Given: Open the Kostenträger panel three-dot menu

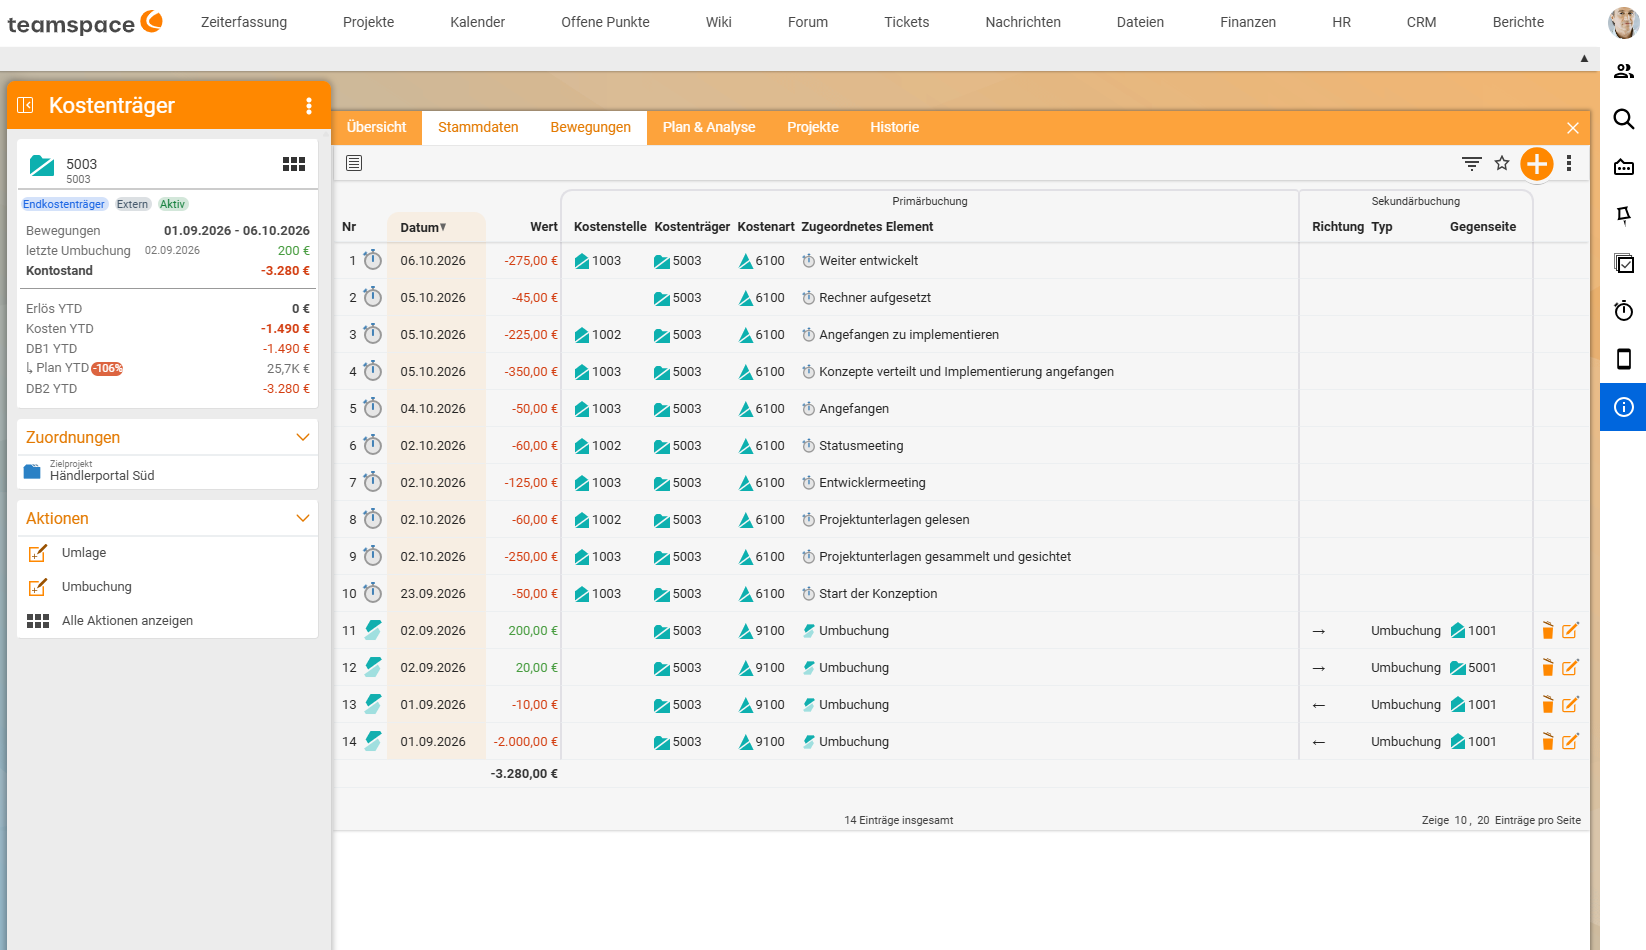Looking at the screenshot, I should (x=309, y=106).
